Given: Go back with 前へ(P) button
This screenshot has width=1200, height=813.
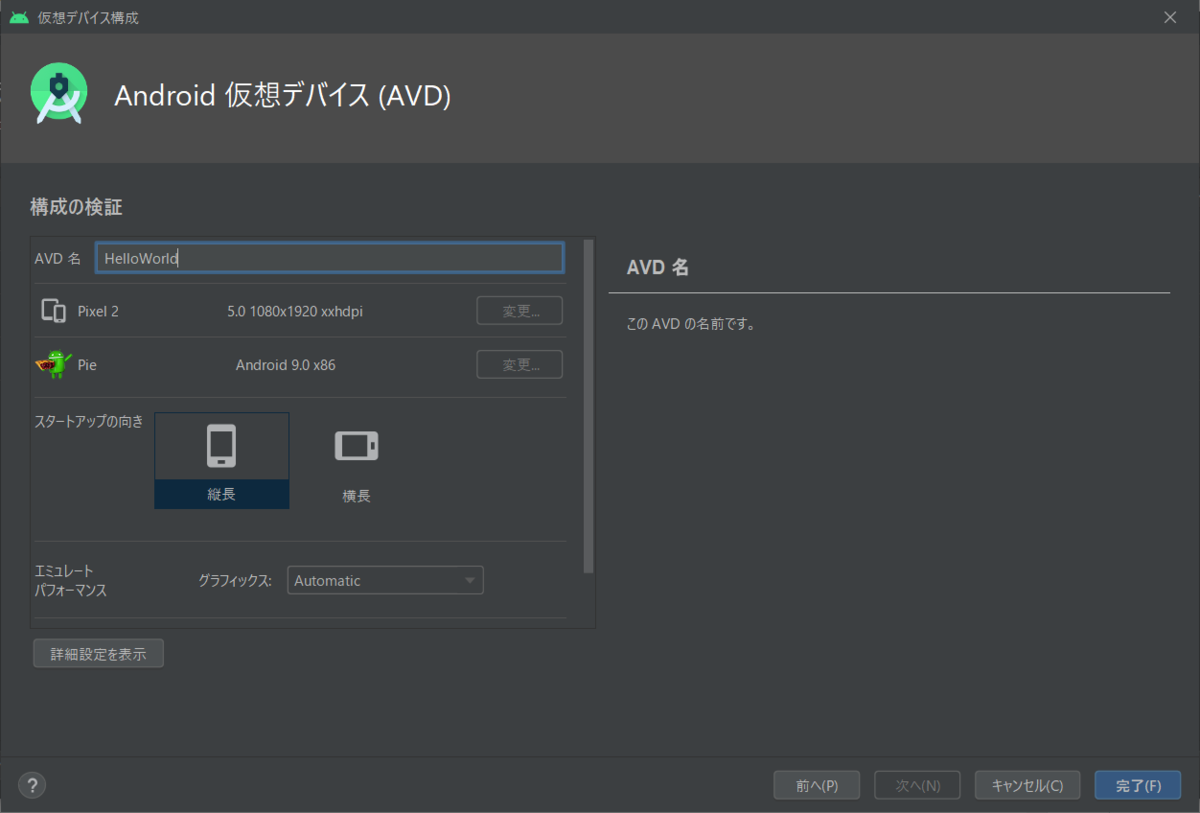Looking at the screenshot, I should (817, 785).
